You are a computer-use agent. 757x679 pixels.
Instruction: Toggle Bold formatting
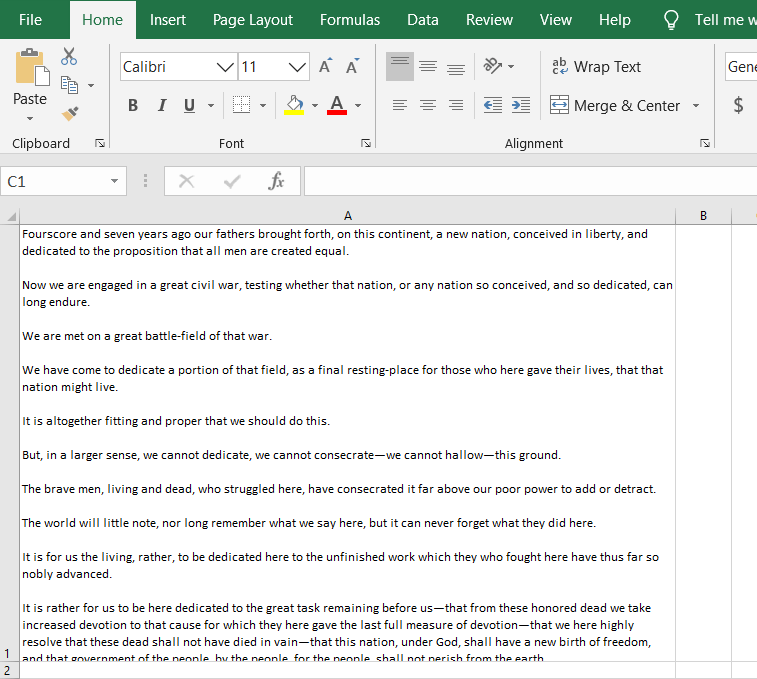(x=133, y=105)
